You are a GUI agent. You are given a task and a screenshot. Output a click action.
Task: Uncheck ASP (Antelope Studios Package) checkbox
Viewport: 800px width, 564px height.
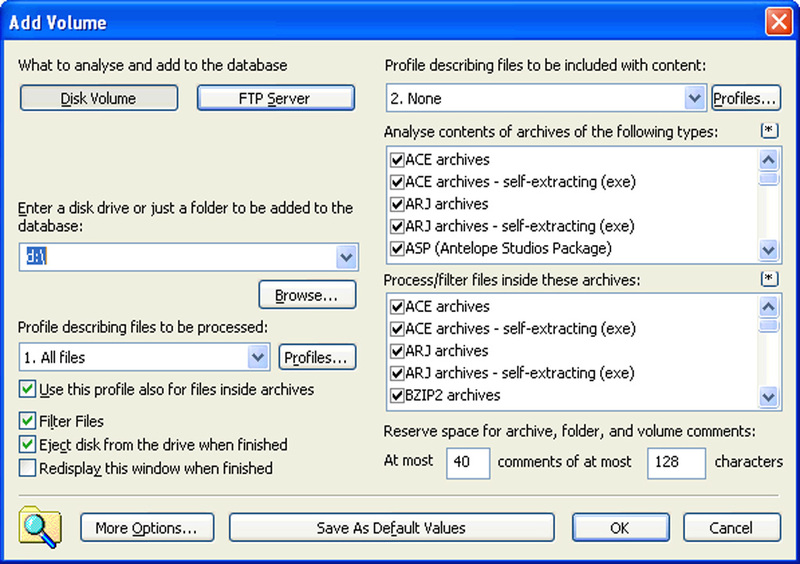[397, 249]
